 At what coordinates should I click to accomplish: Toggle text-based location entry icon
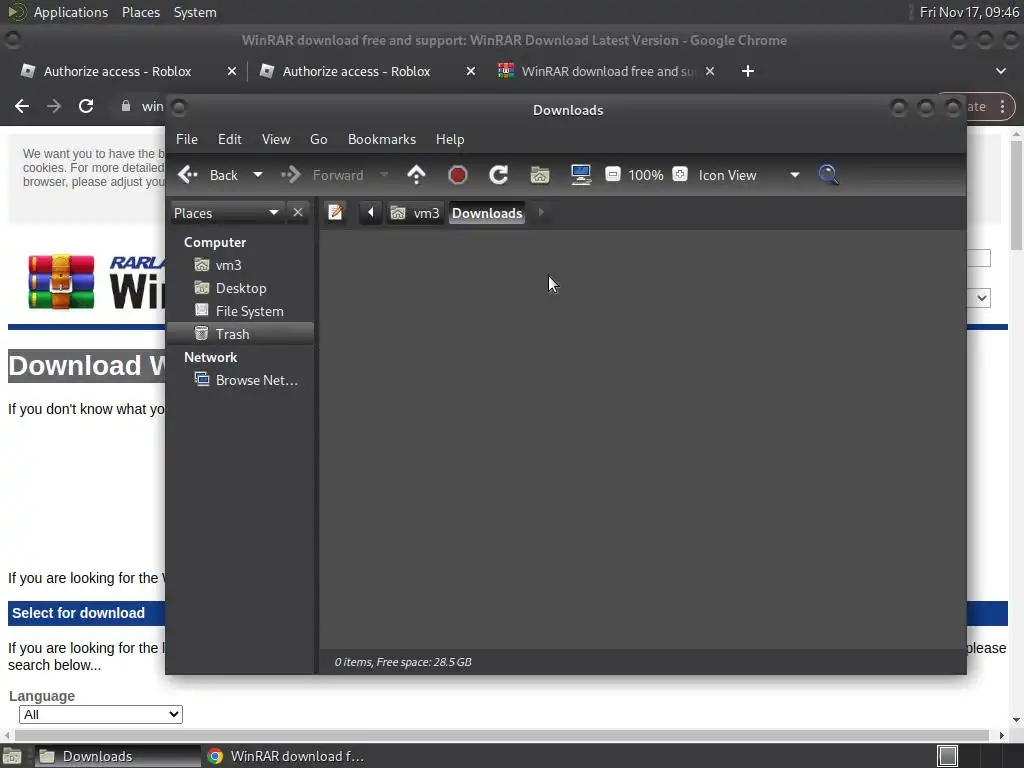tap(335, 212)
